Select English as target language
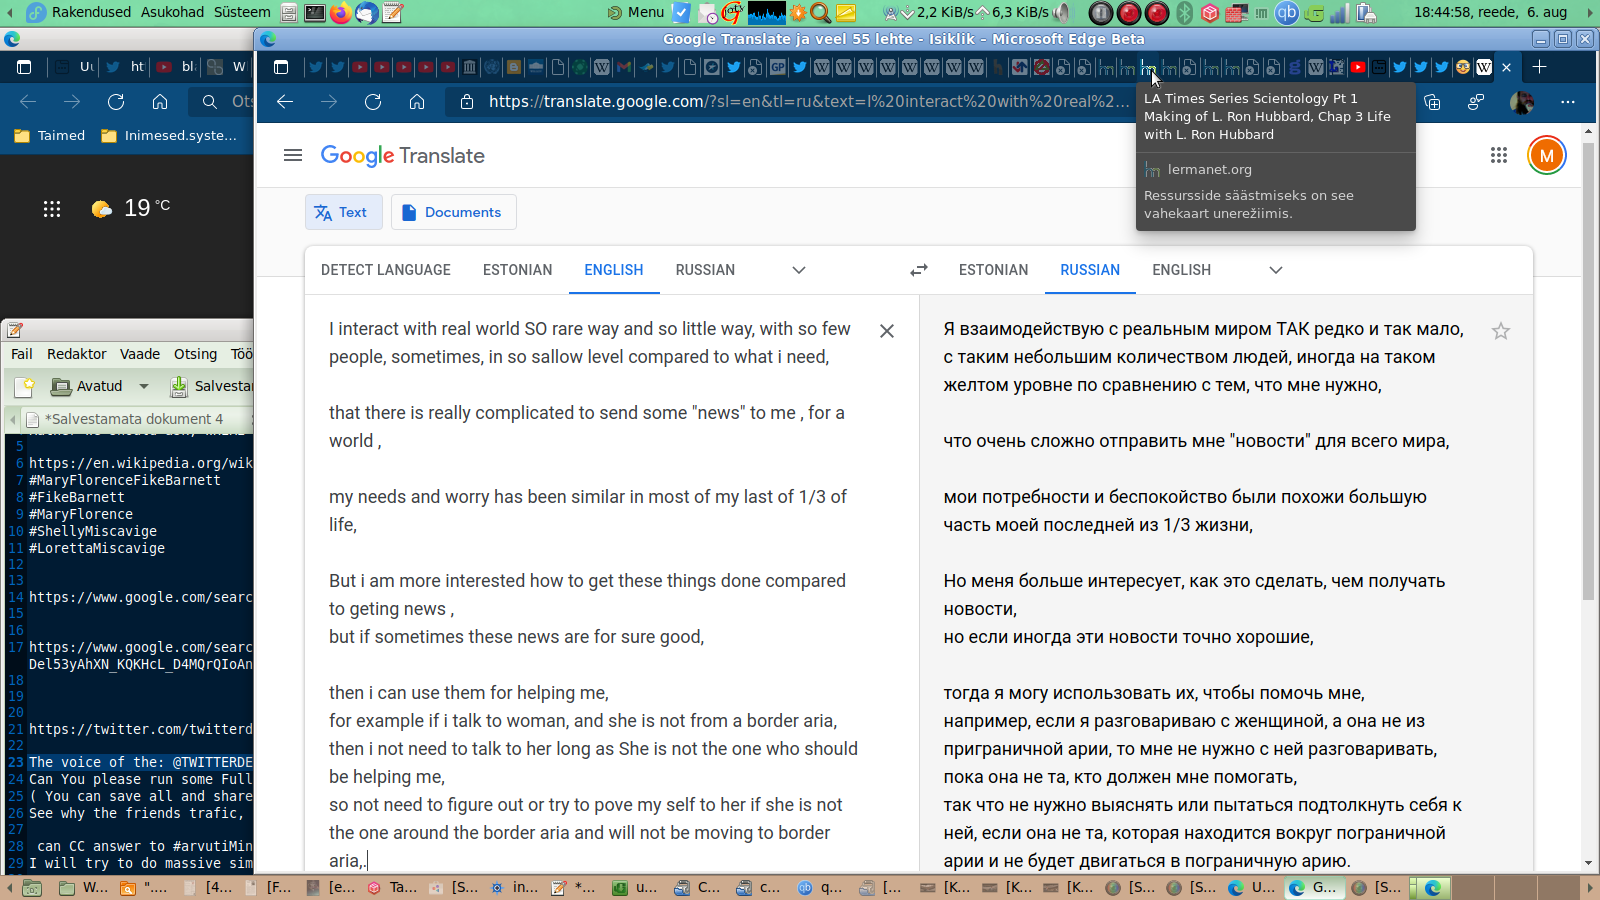Image resolution: width=1600 pixels, height=900 pixels. 1181,270
